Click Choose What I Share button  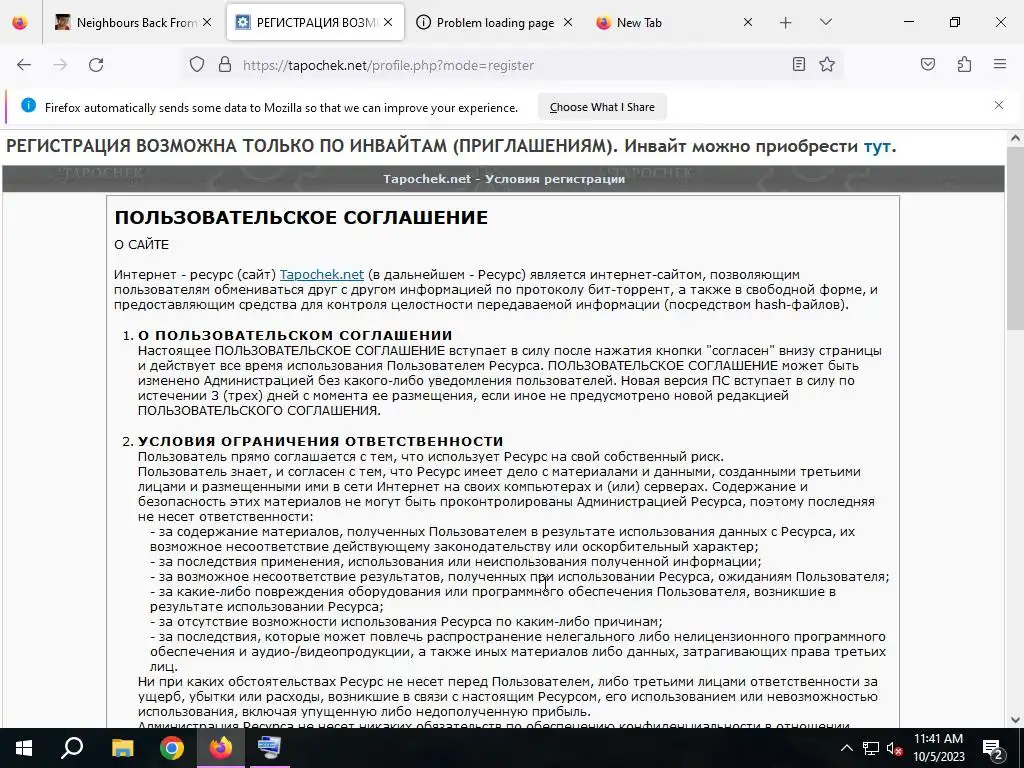click(602, 107)
